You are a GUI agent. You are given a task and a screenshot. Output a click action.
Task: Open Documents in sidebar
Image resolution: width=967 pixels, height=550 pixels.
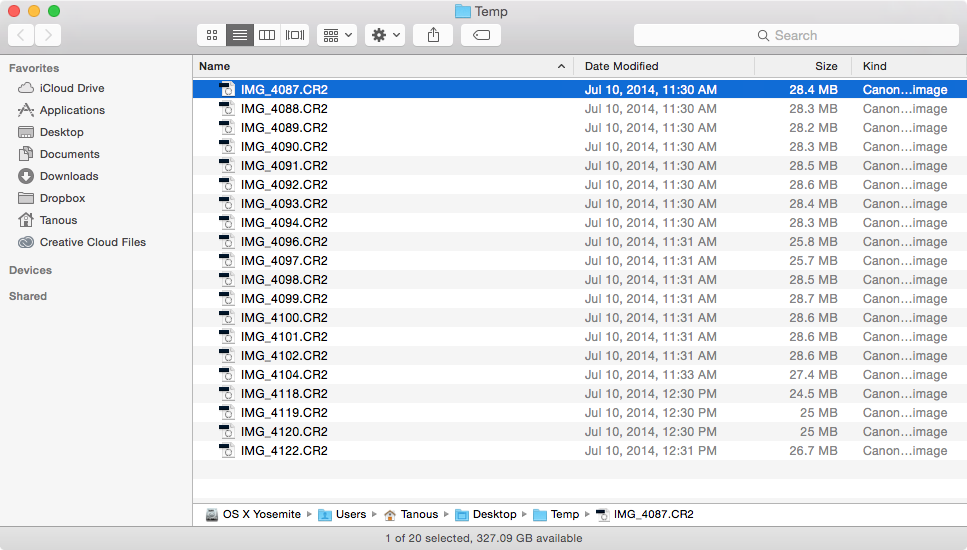59,154
